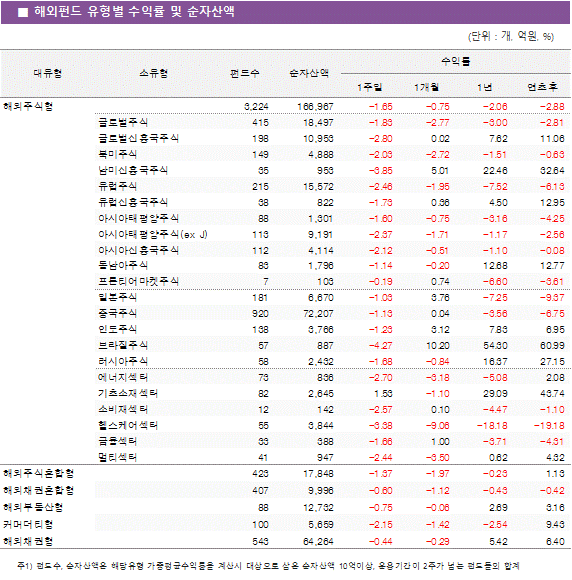Select the '동남아주식' row label
The image size is (572, 580).
[123, 265]
